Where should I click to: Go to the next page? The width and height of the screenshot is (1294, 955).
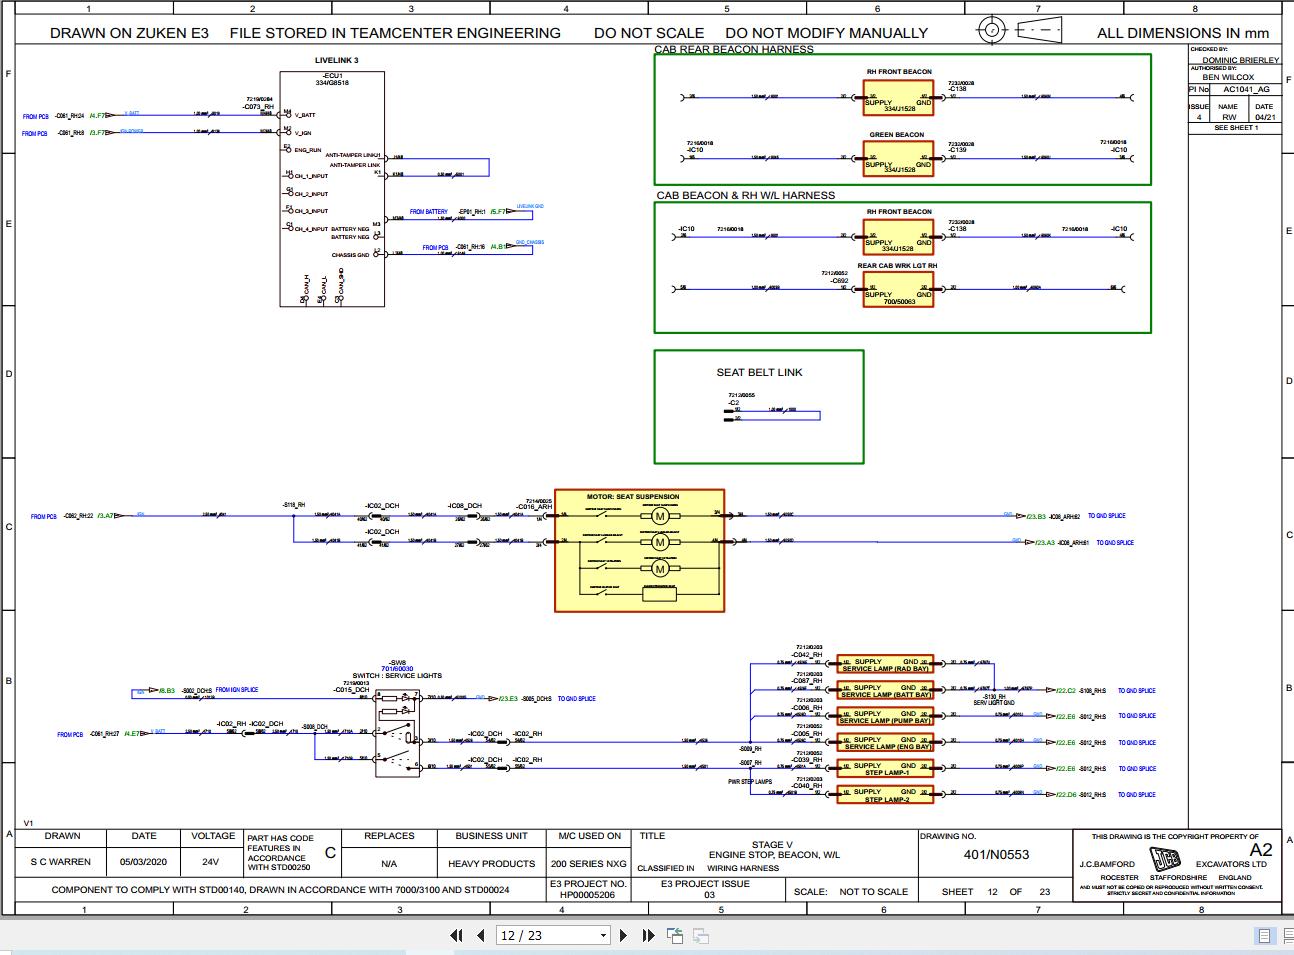pos(623,935)
